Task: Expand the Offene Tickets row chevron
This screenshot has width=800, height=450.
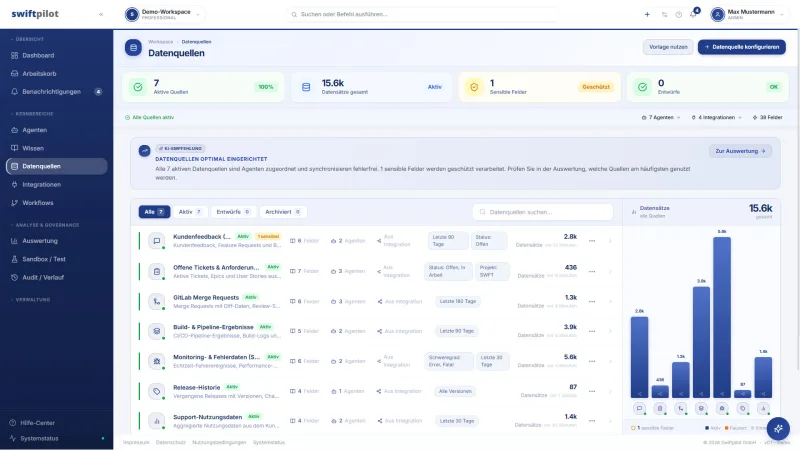Action: [x=610, y=271]
